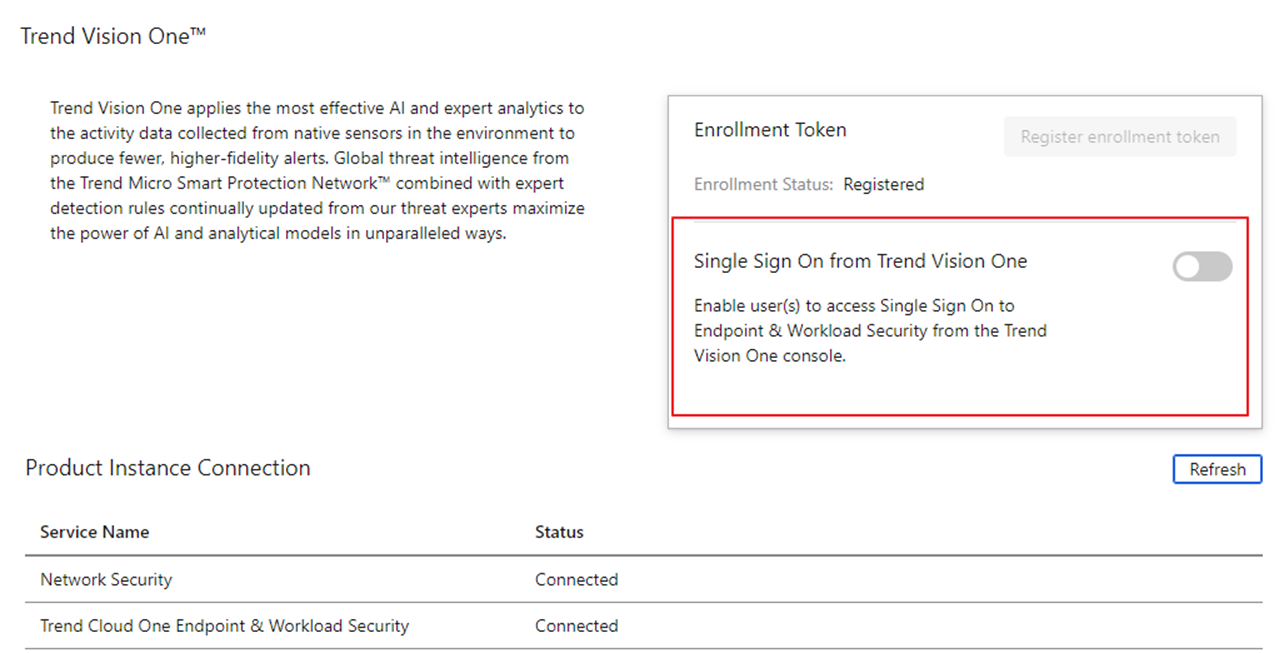
Task: Click the Trend Vision One description paragraph
Action: coord(317,171)
